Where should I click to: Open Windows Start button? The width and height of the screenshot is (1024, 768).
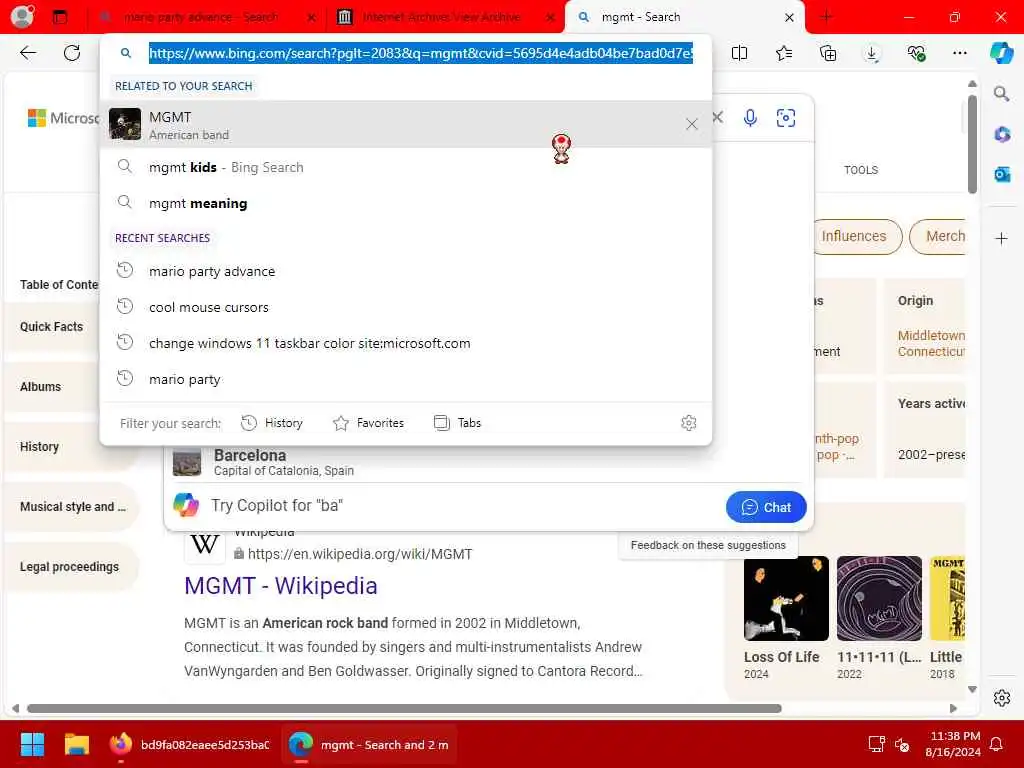pos(32,744)
